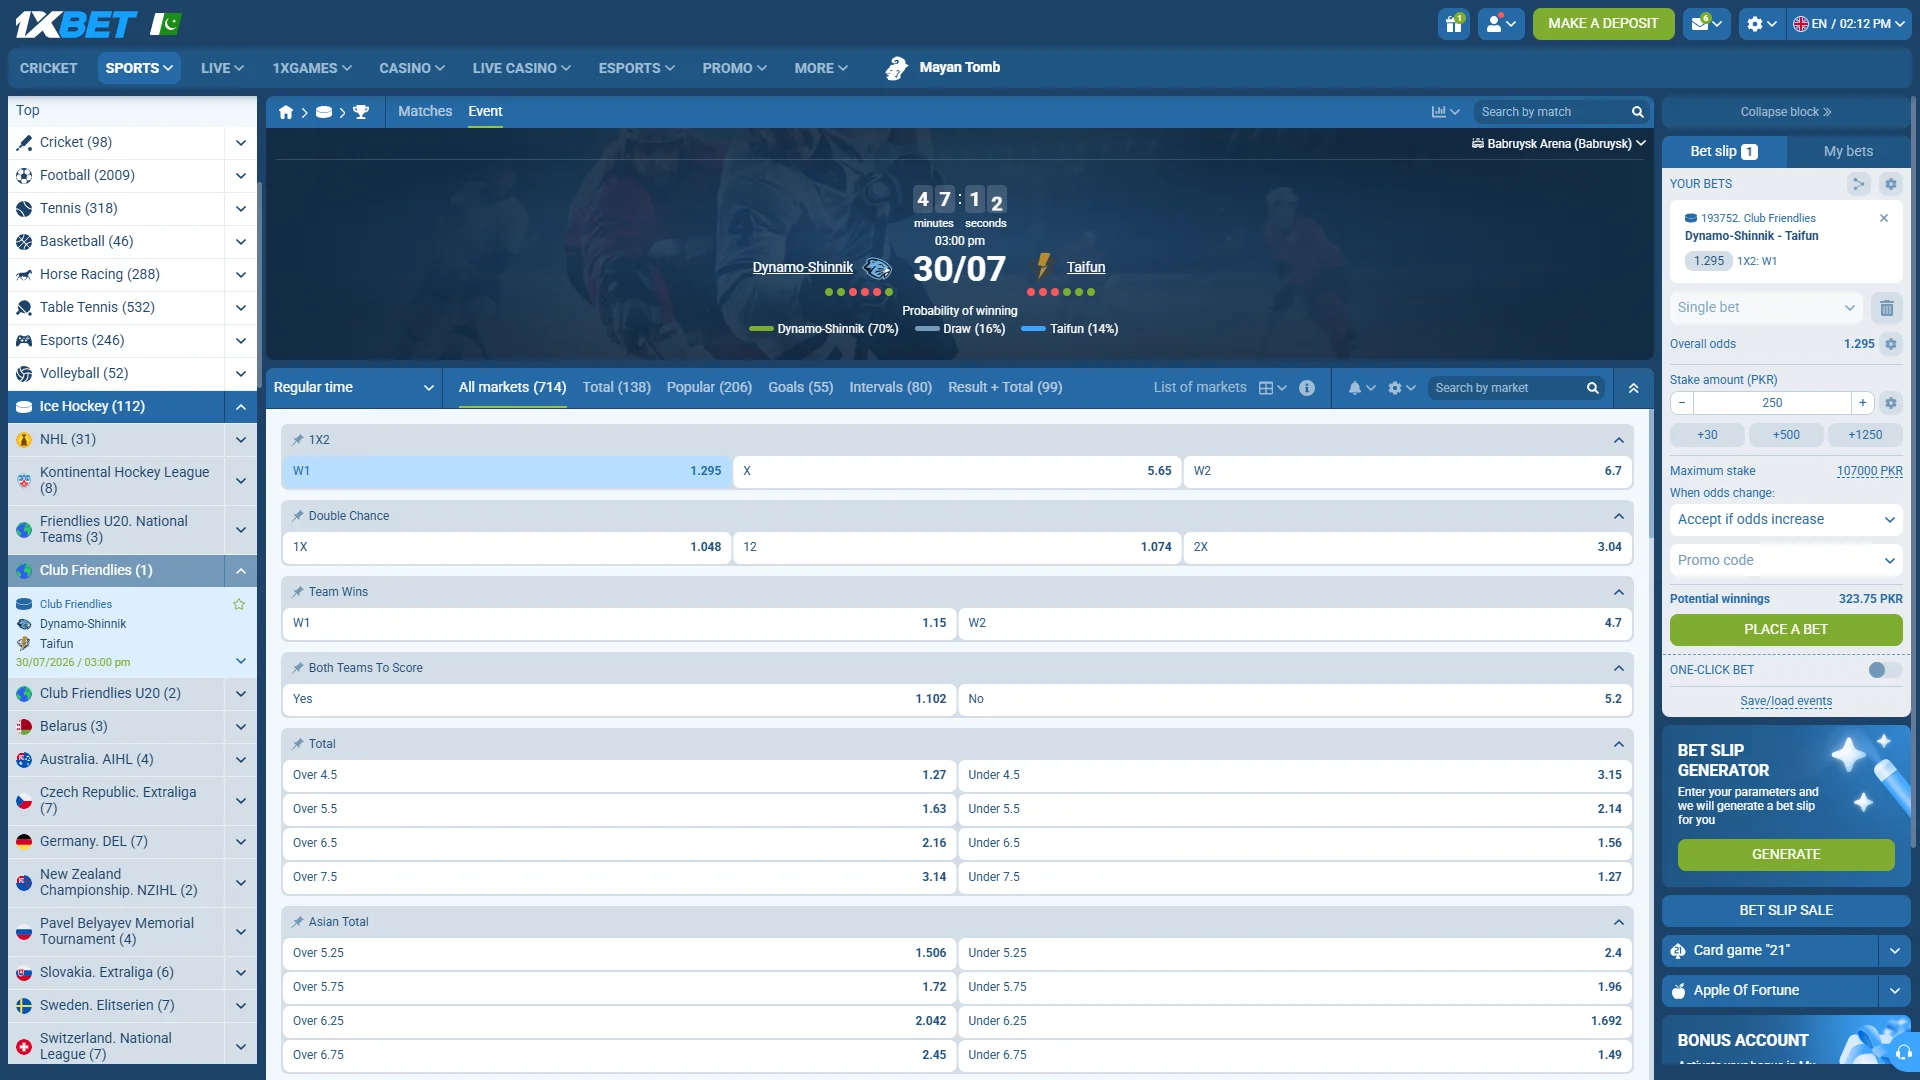The height and width of the screenshot is (1080, 1920).
Task: Click the search by market magnifier
Action: tap(1593, 388)
